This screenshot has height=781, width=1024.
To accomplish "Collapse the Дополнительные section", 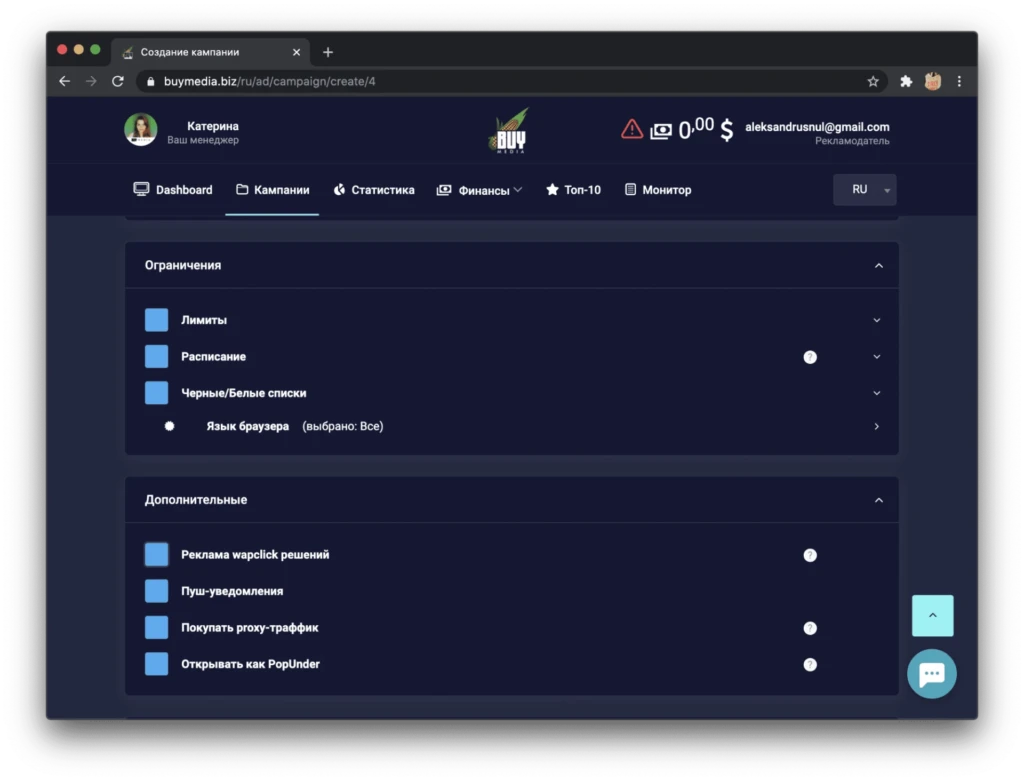I will [878, 500].
